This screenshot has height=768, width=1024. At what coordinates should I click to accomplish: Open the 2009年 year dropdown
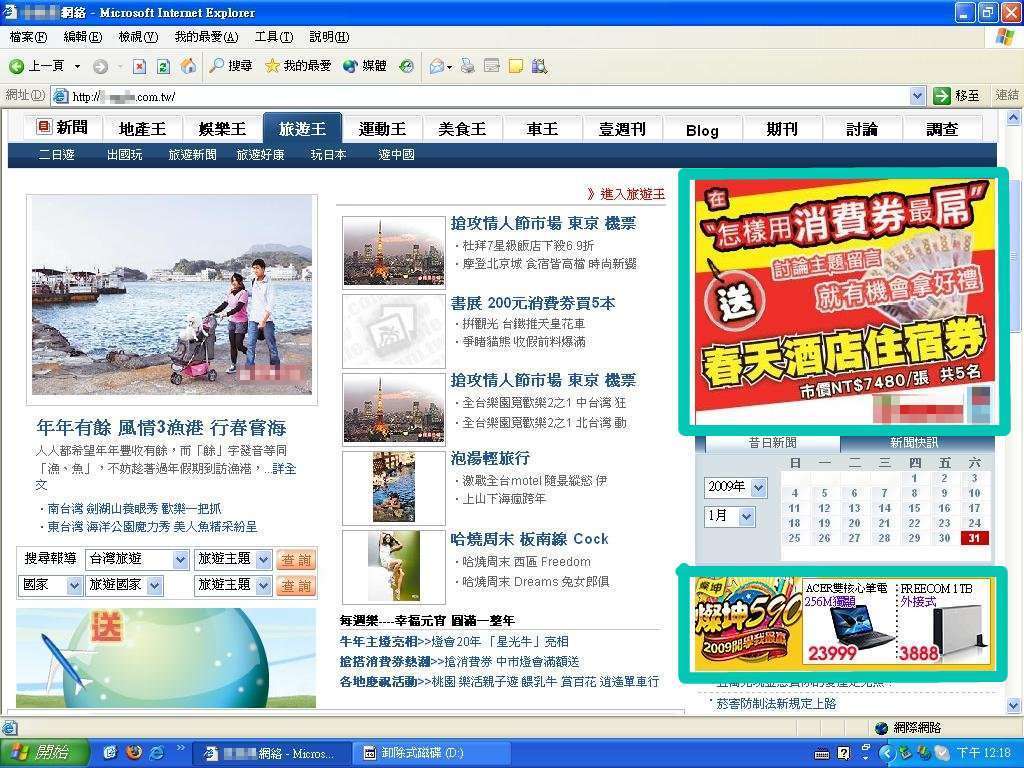(758, 488)
